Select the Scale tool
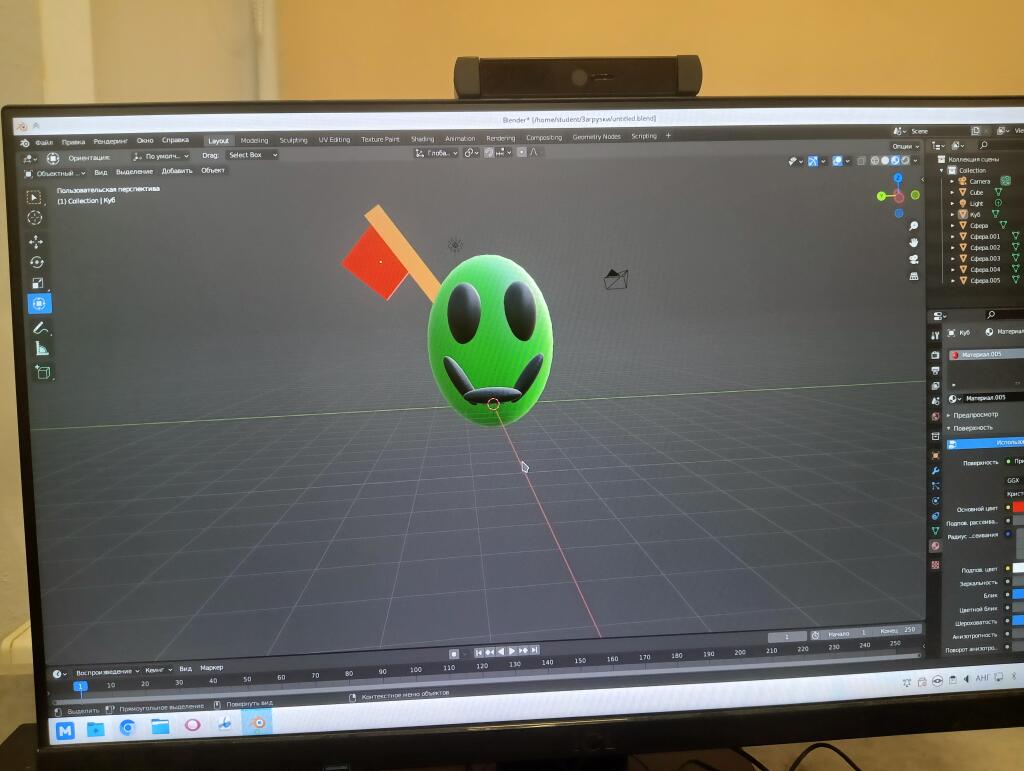1024x771 pixels. tap(38, 283)
